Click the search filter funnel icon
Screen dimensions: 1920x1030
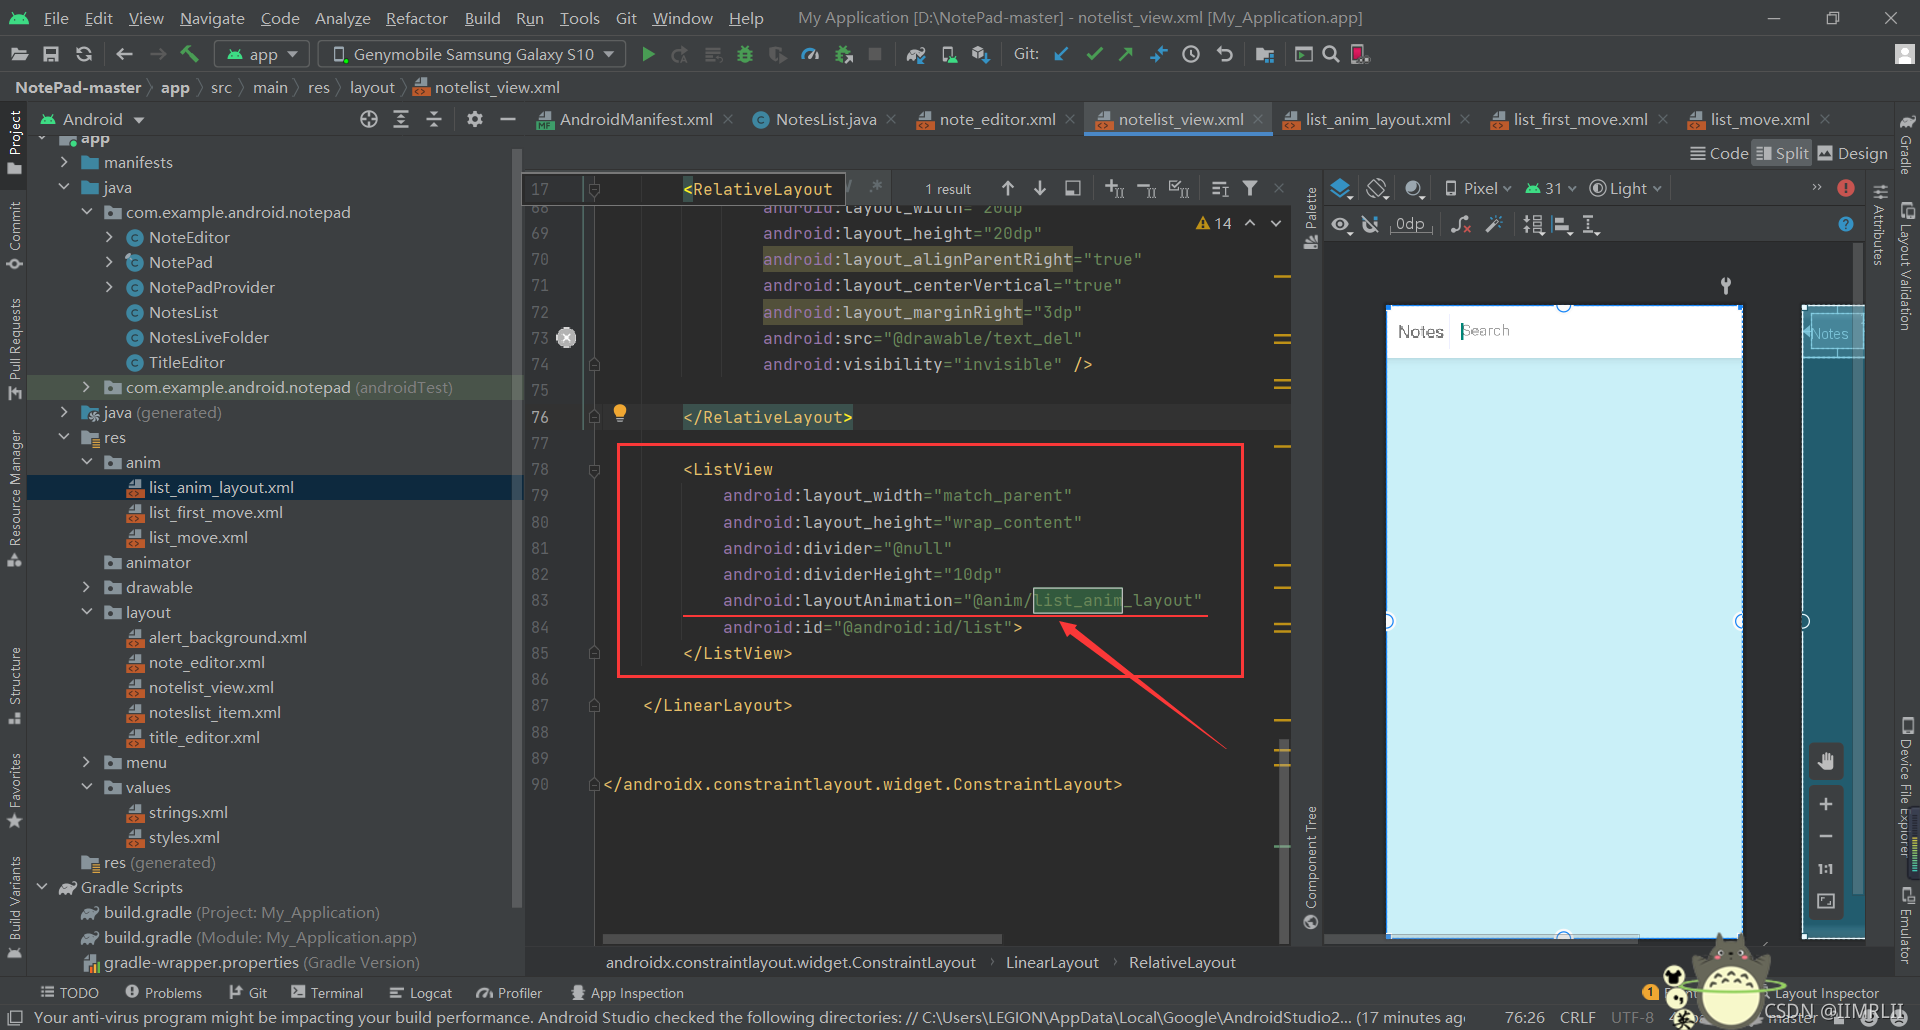pos(1250,188)
